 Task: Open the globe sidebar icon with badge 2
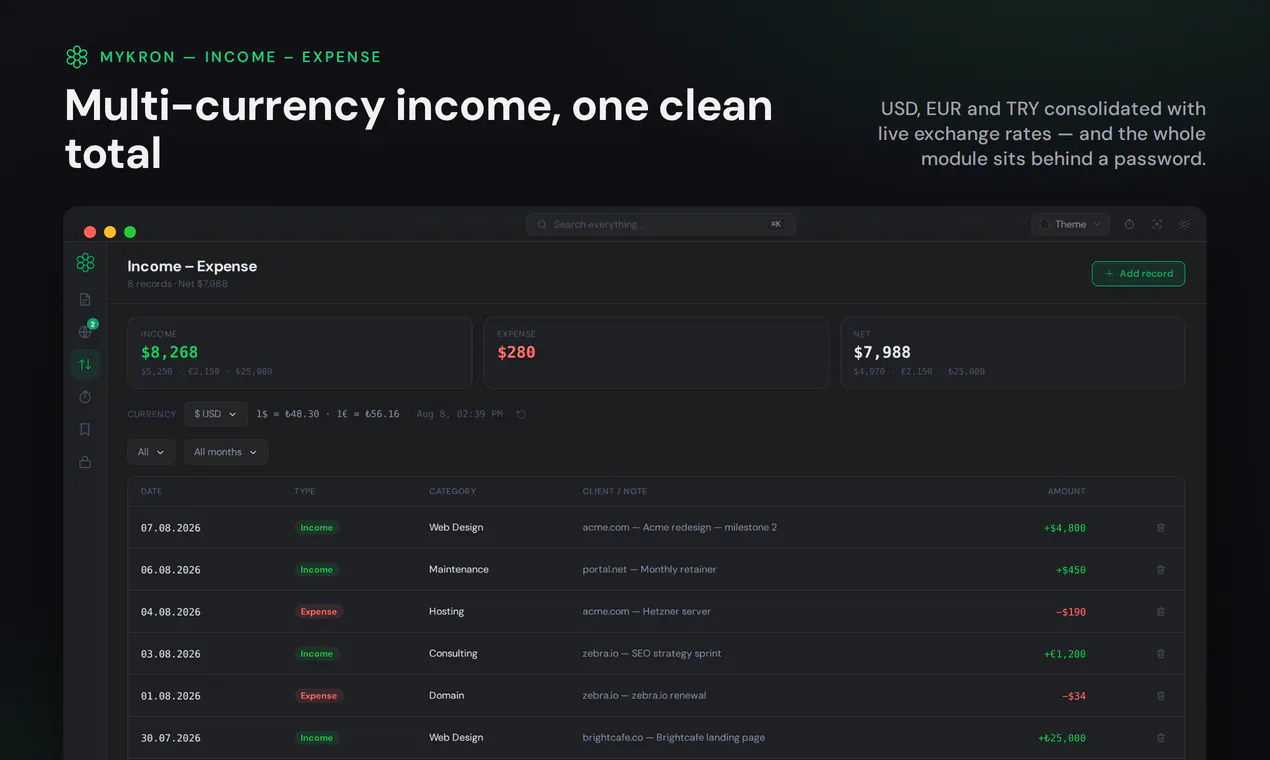85,331
